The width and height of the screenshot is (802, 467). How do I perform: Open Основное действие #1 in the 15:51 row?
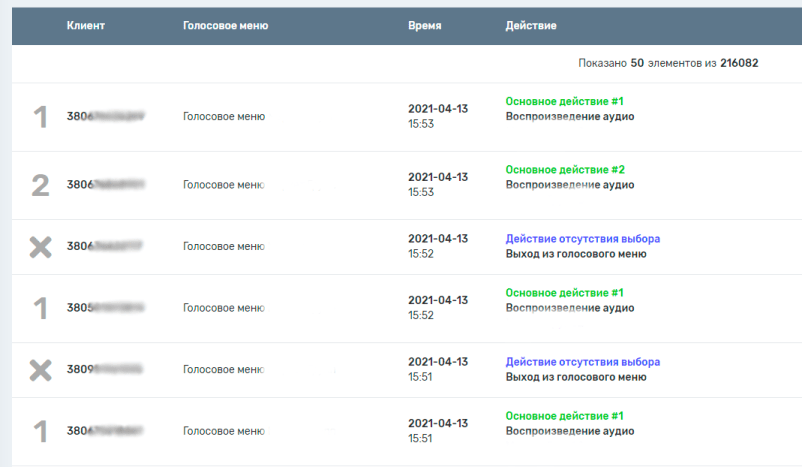[x=565, y=415]
